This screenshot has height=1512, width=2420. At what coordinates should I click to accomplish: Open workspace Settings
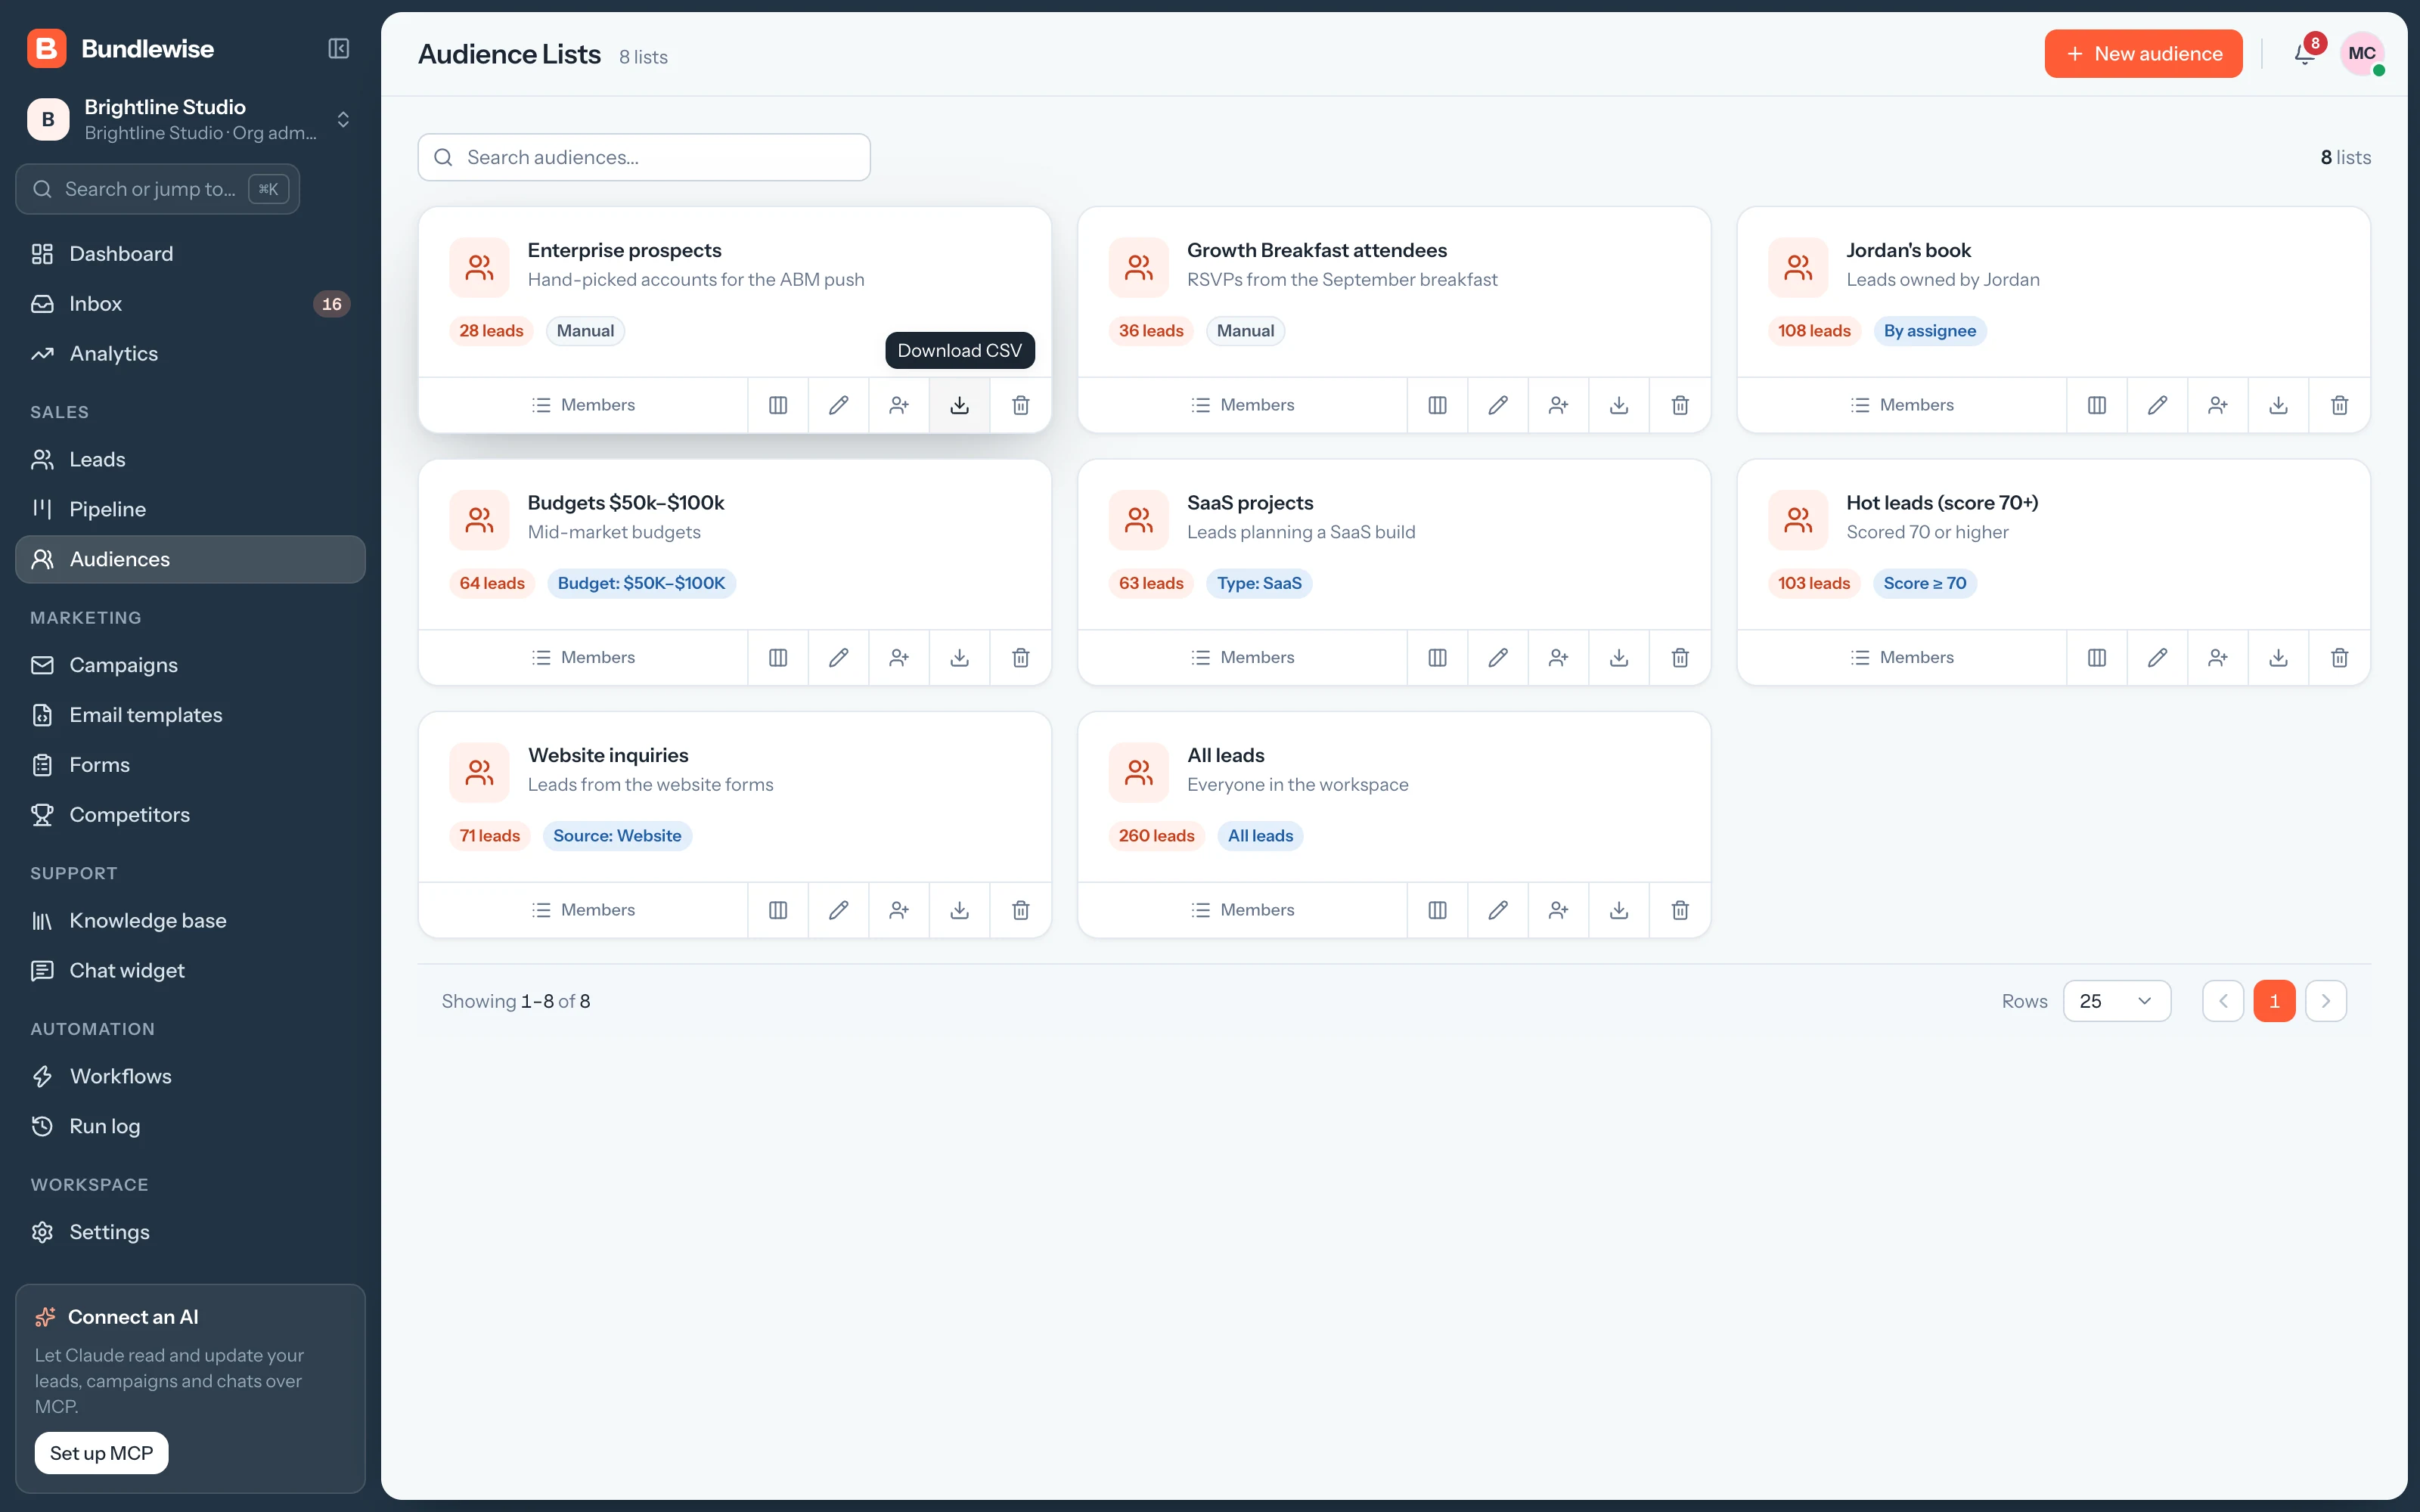[190, 1232]
